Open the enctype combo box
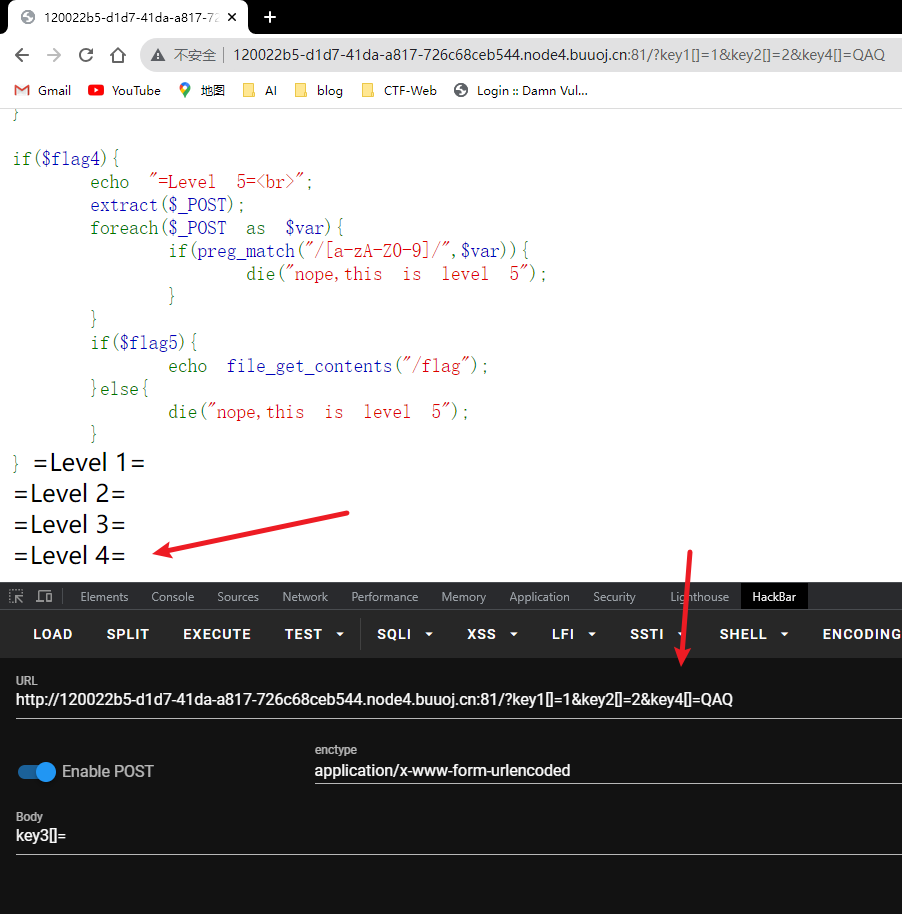Viewport: 902px width, 914px height. coord(608,771)
